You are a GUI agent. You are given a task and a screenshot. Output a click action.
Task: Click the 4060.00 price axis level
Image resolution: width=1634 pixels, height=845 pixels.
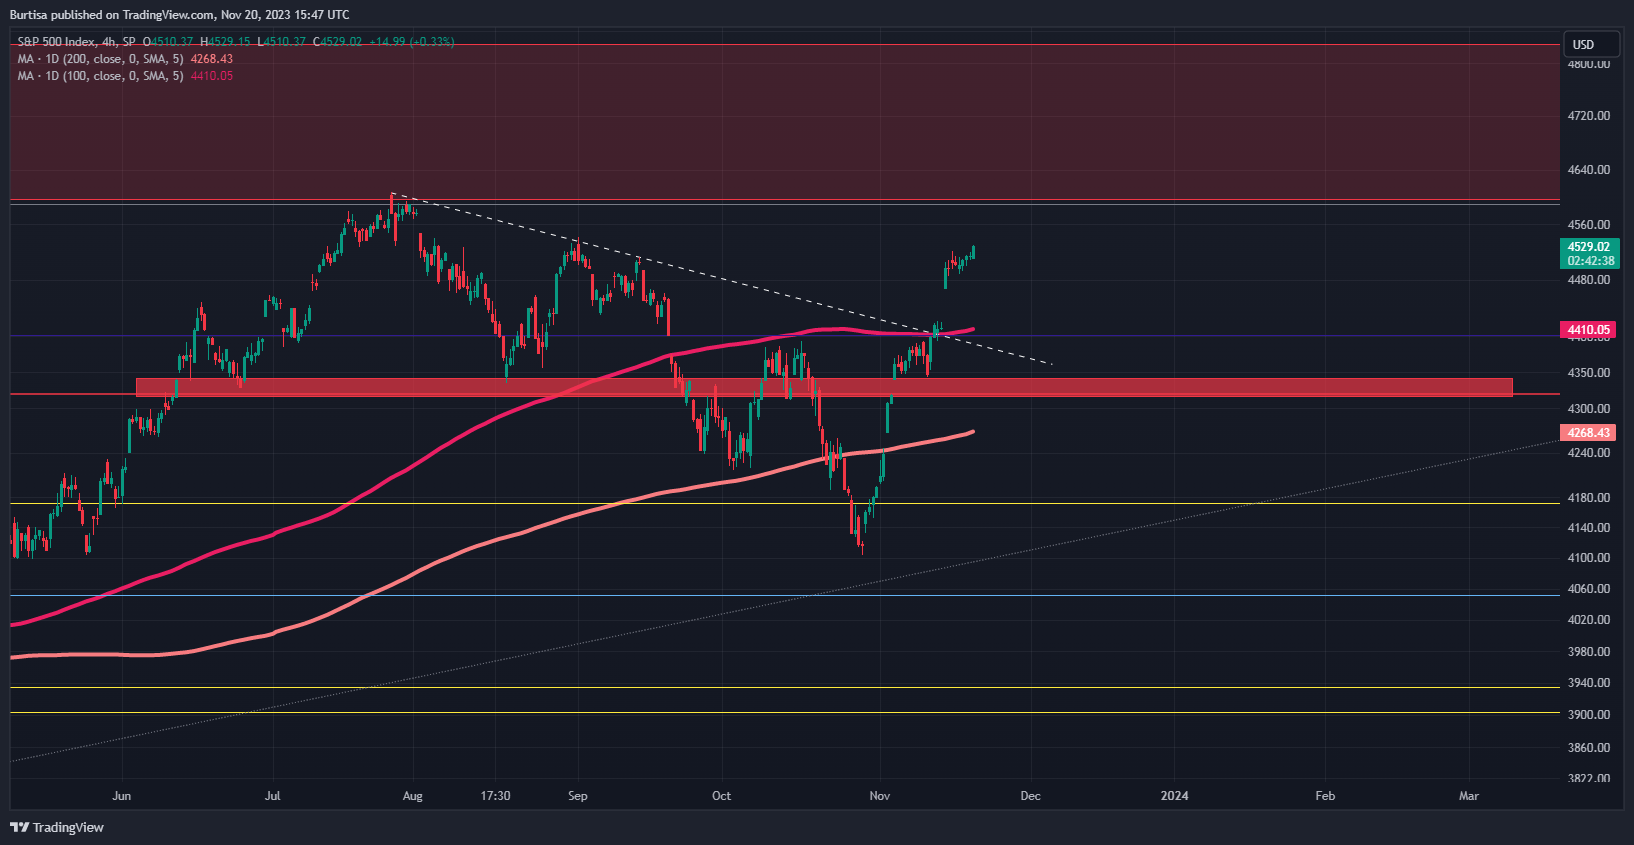1588,589
